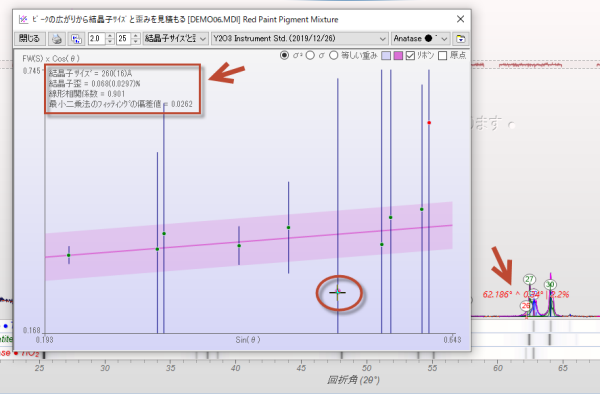Click the spinner arrows on the 25 field
The height and width of the screenshot is (394, 600).
pyautogui.click(x=136, y=39)
